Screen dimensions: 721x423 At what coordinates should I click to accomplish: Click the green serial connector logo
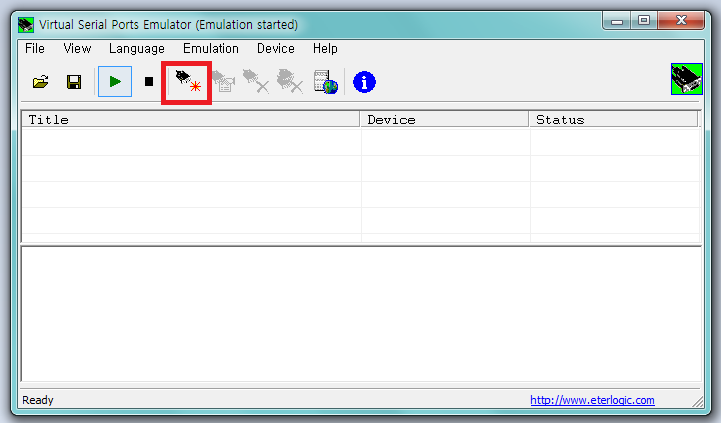[x=687, y=79]
